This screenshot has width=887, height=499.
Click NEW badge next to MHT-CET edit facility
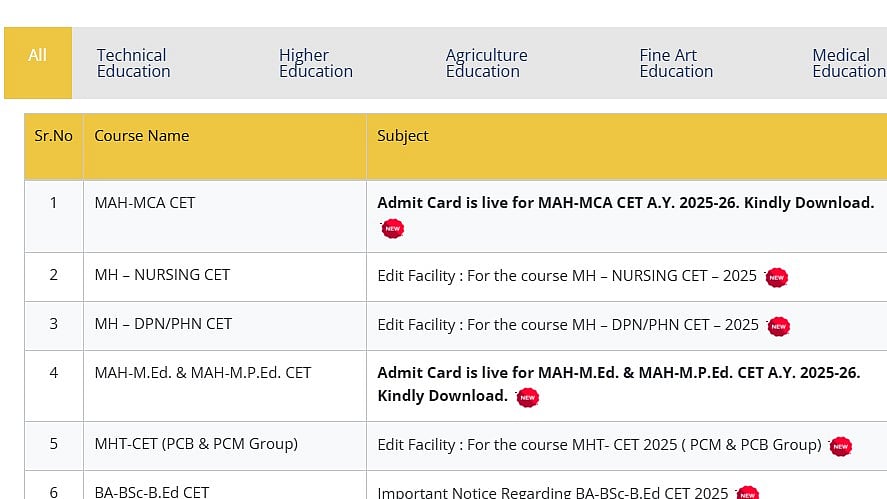[x=841, y=446]
